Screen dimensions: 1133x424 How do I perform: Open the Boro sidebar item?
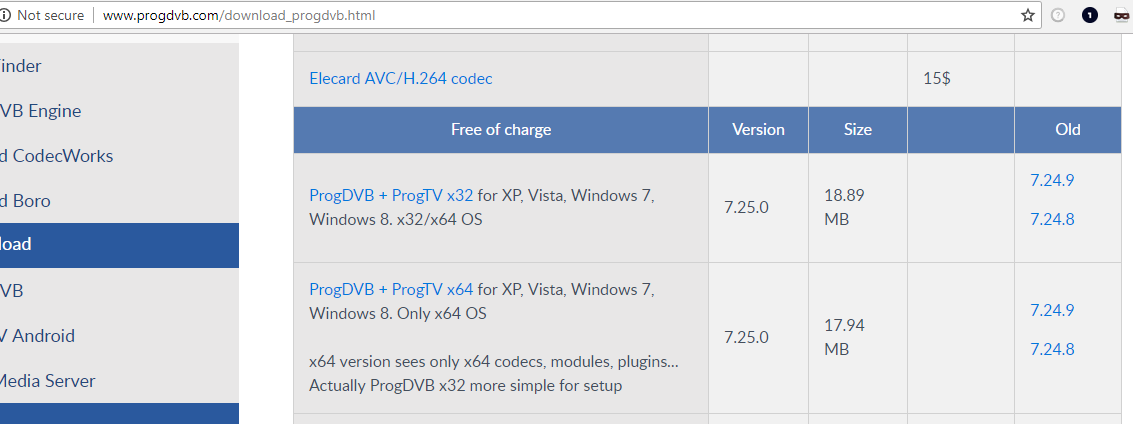[x=119, y=201]
